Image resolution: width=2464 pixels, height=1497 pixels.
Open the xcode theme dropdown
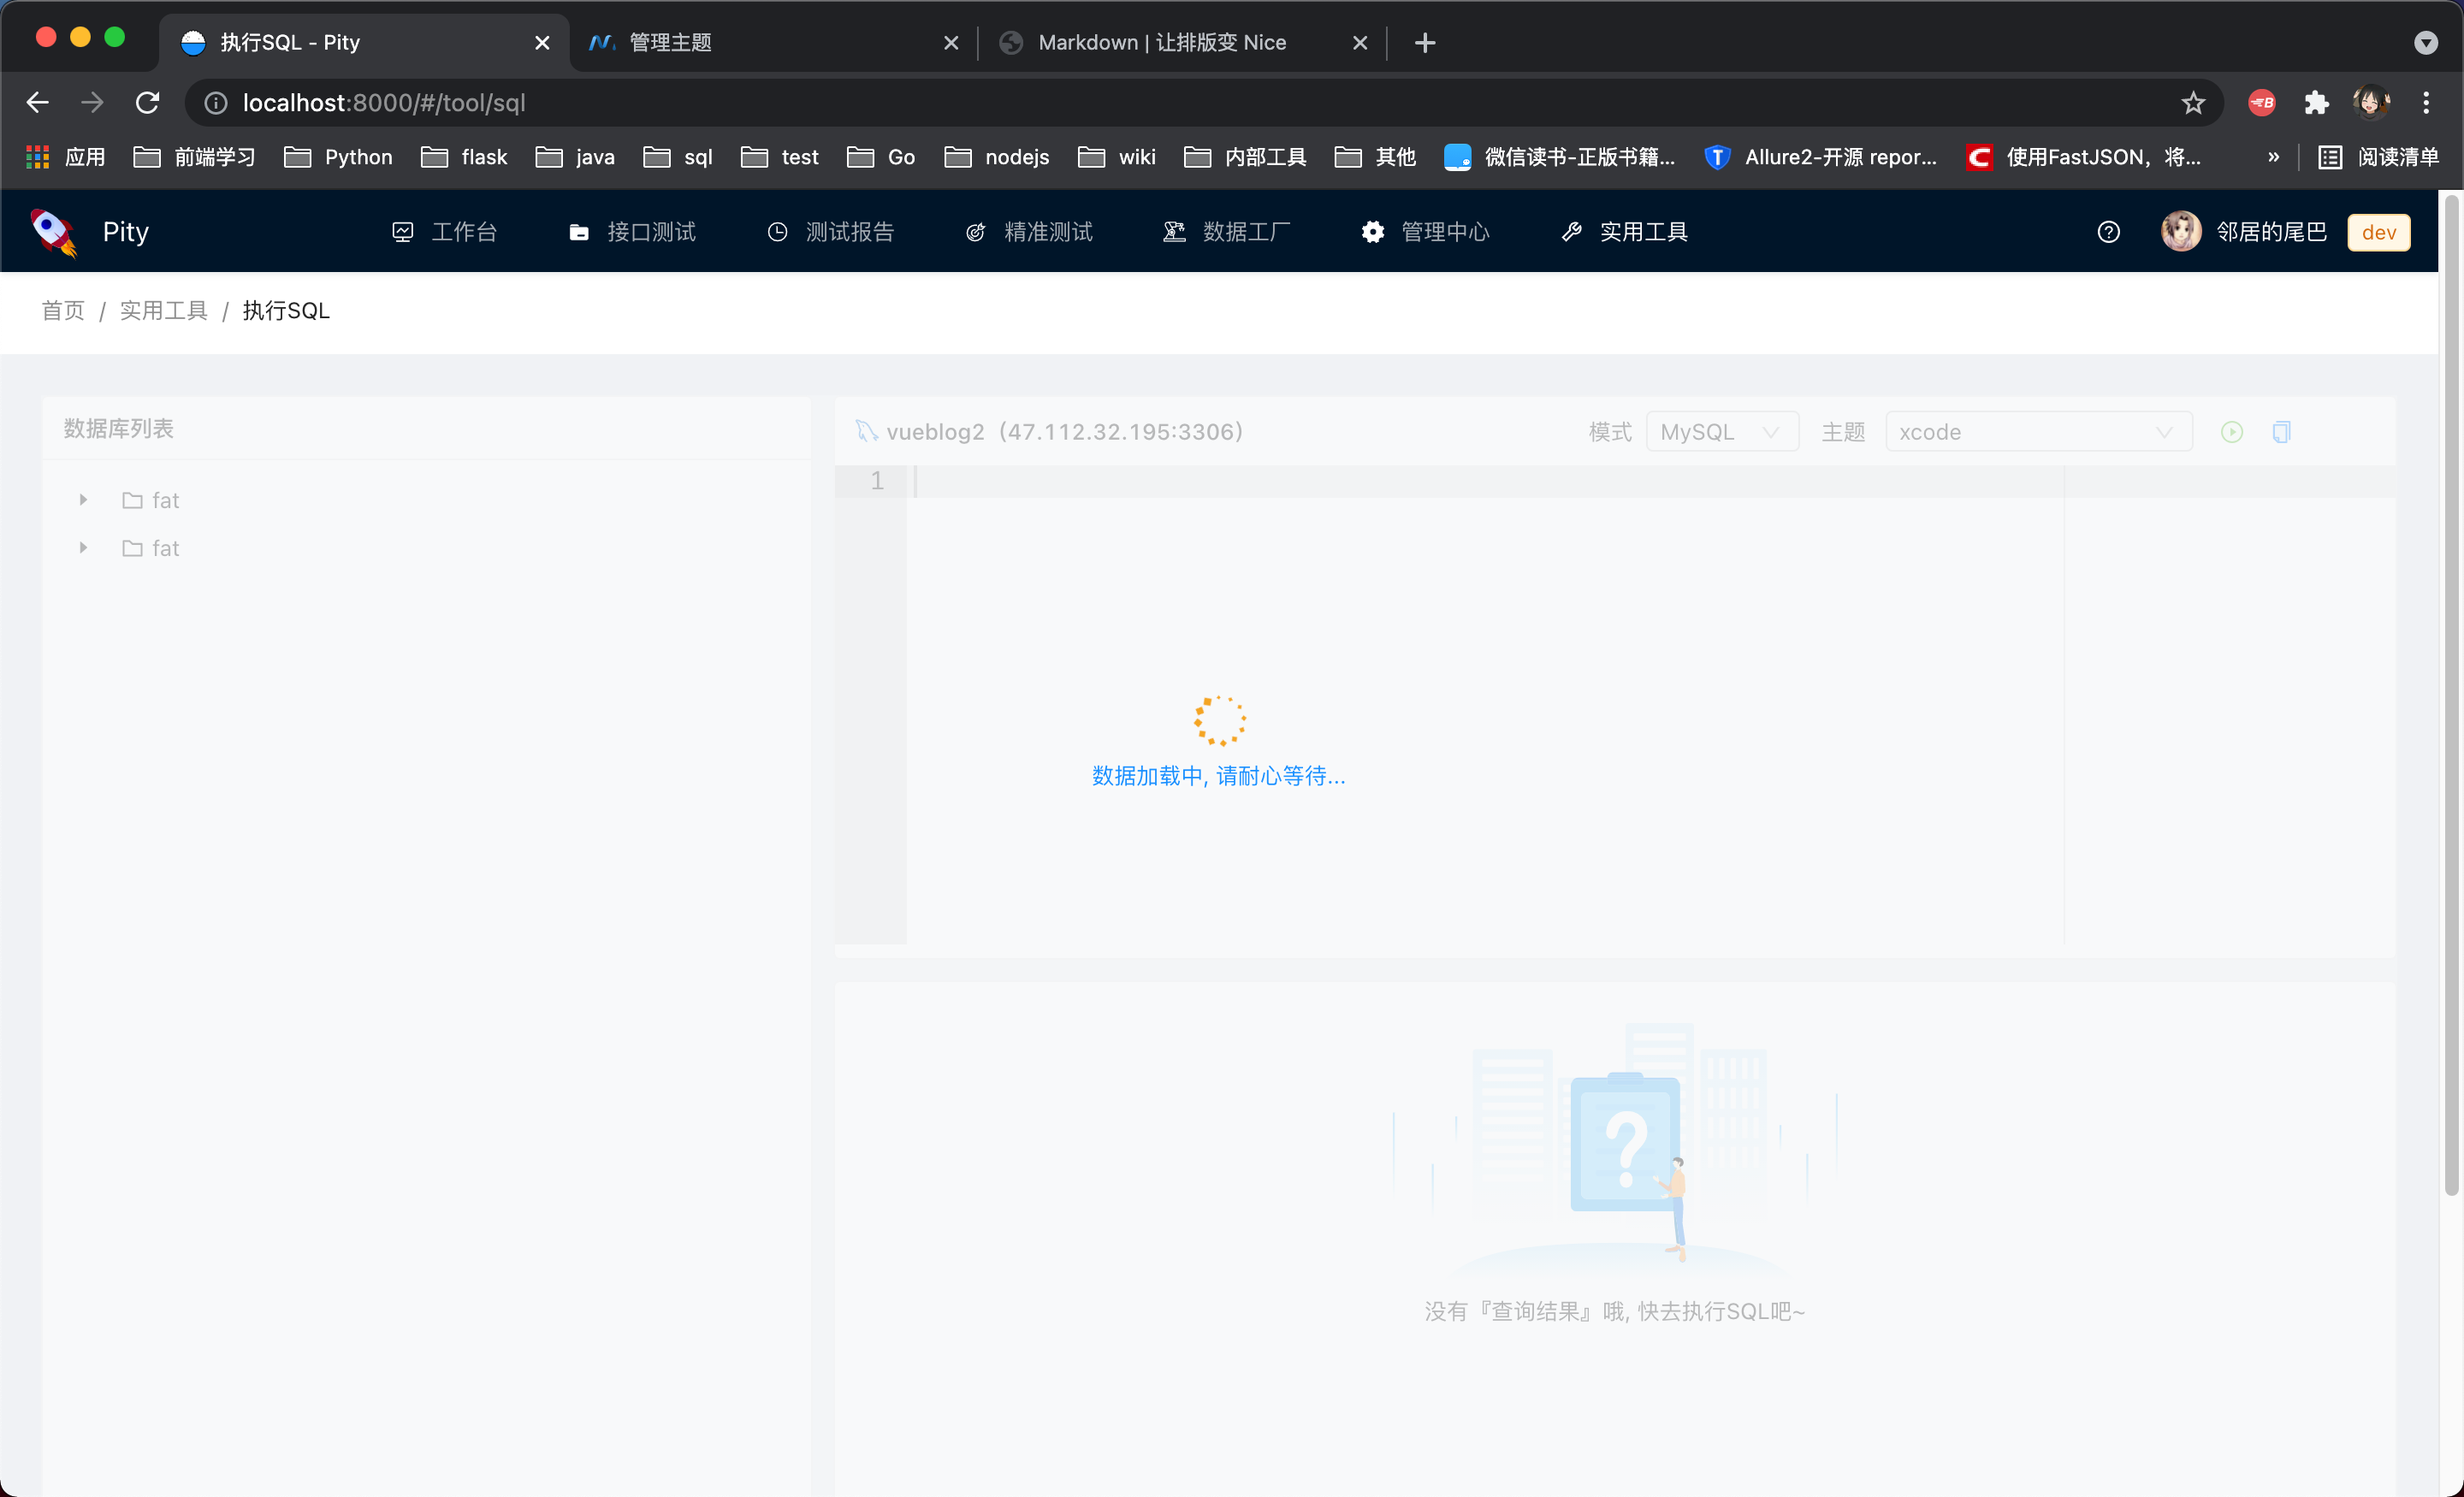(x=2038, y=432)
